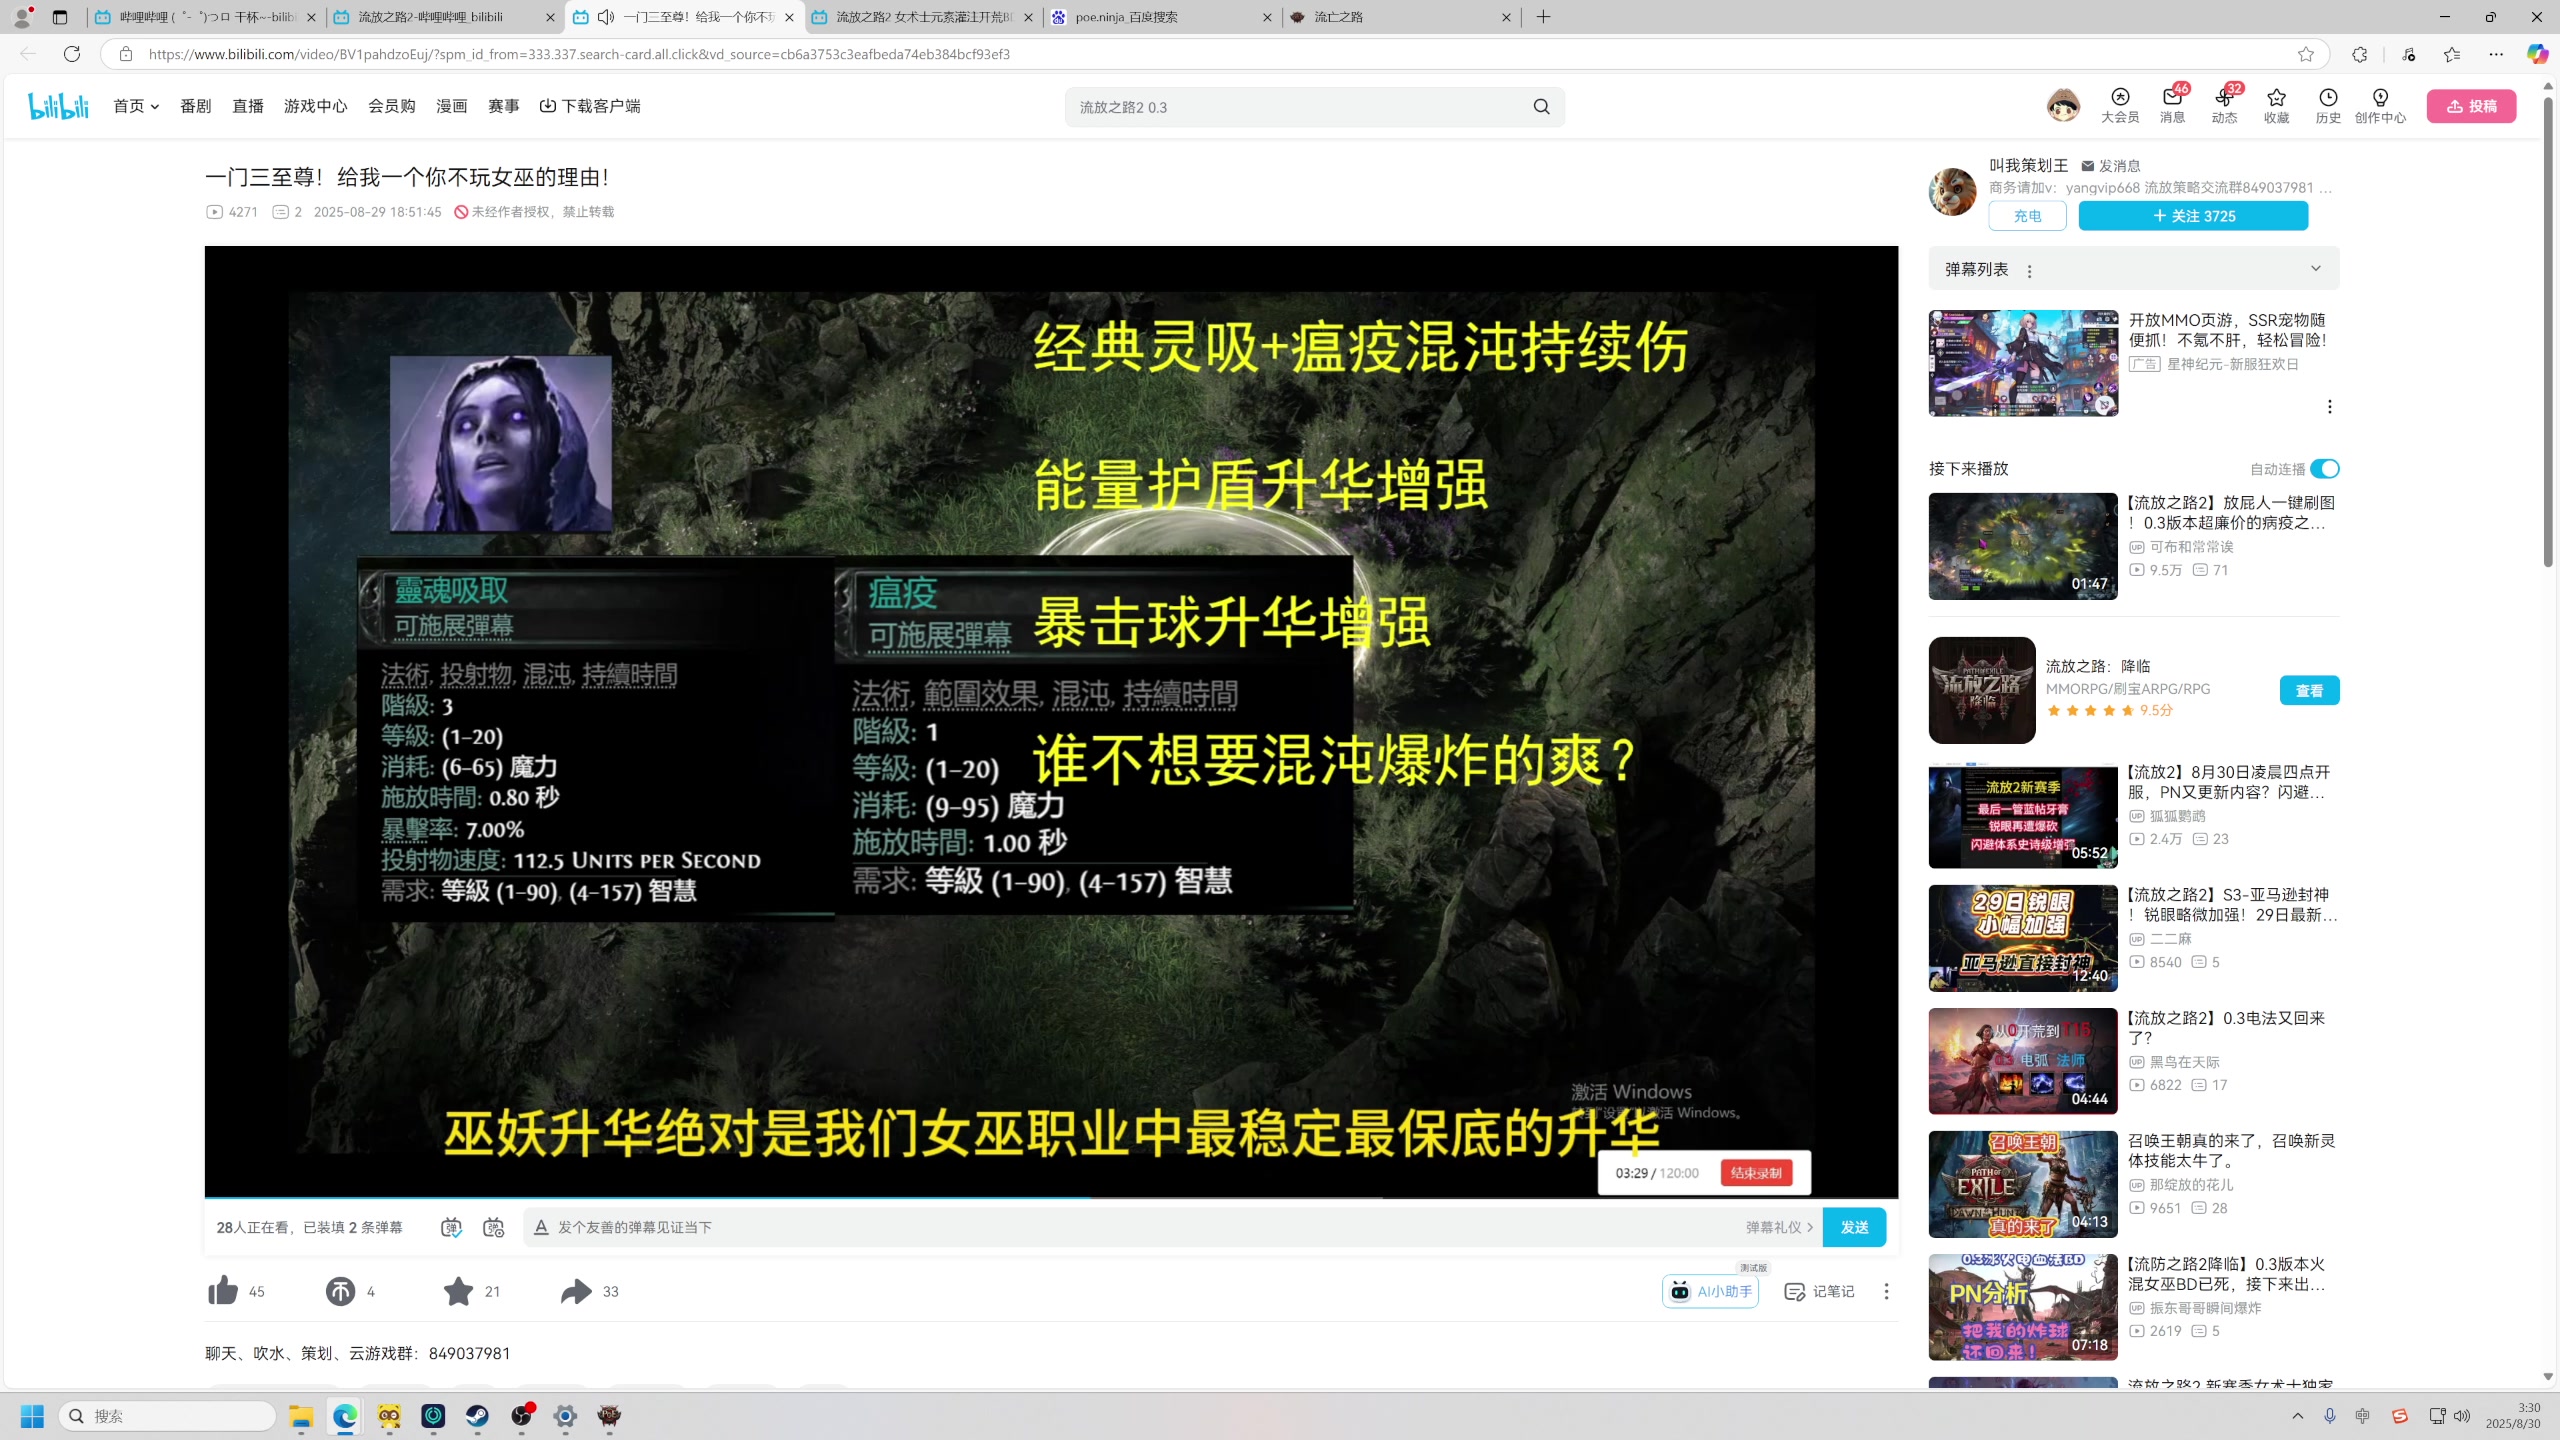Click 查看 for 流放之路：降临
Image resolution: width=2560 pixels, height=1440 pixels.
2309,691
